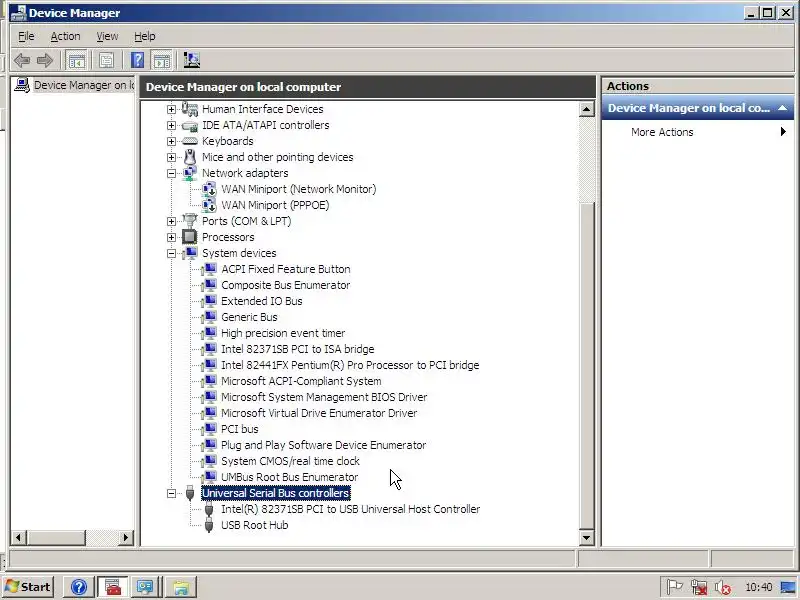The height and width of the screenshot is (600, 800).
Task: Click the Back arrow toolbar icon
Action: click(22, 61)
